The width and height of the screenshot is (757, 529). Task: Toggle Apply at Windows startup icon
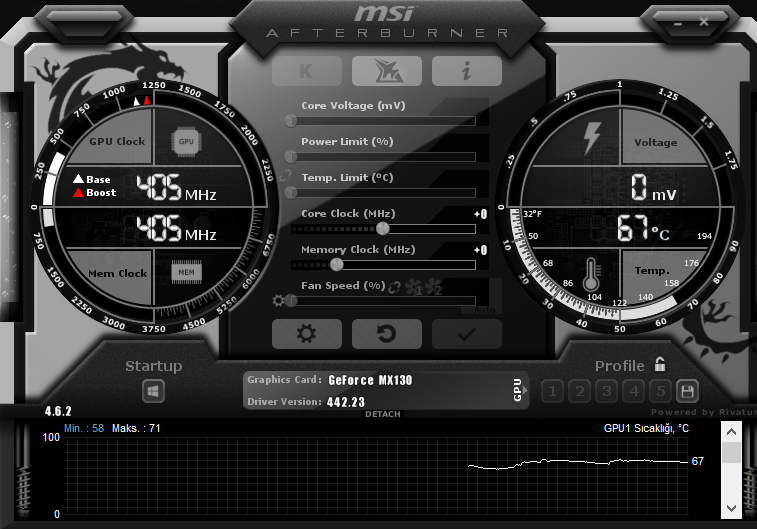tap(154, 391)
